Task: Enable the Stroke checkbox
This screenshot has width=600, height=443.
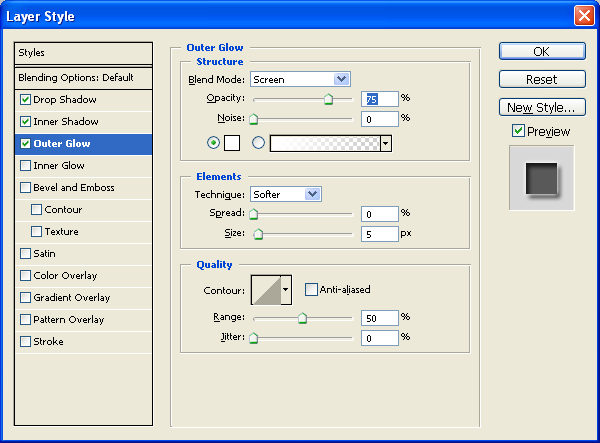Action: coord(25,342)
